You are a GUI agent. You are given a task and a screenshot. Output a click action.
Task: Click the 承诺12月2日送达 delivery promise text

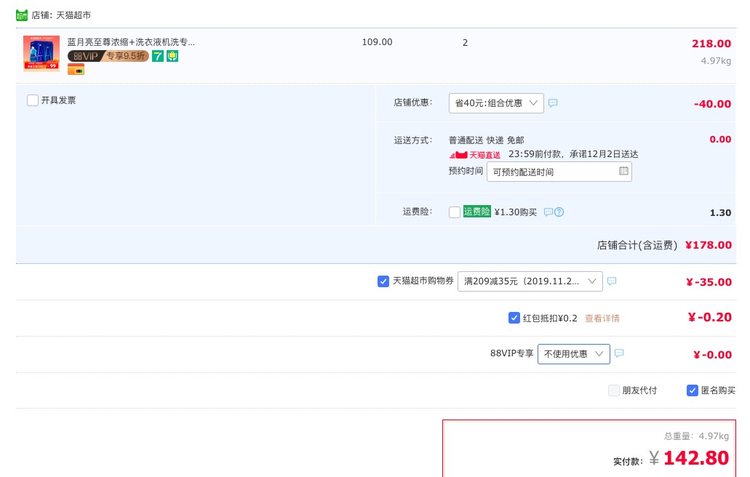pyautogui.click(x=604, y=154)
